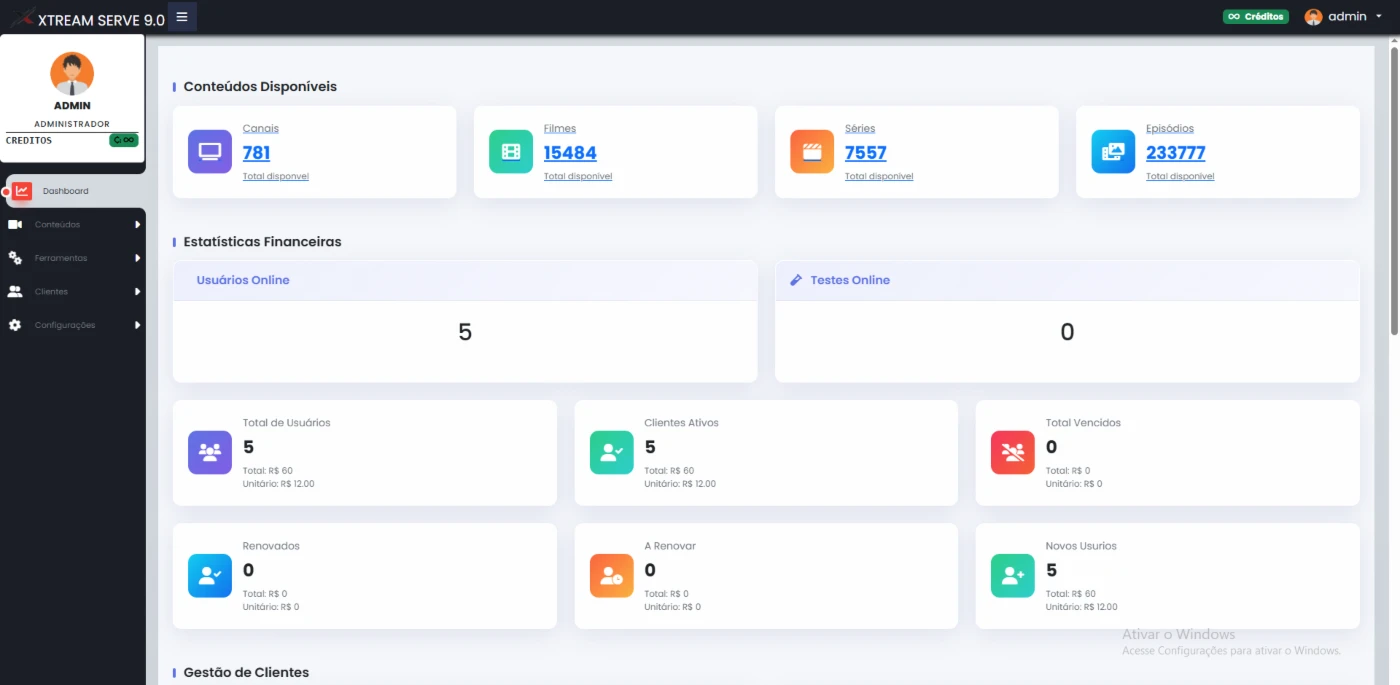This screenshot has width=1400, height=685.
Task: Click the vertical page scrollbar thumb
Action: pyautogui.click(x=1395, y=190)
